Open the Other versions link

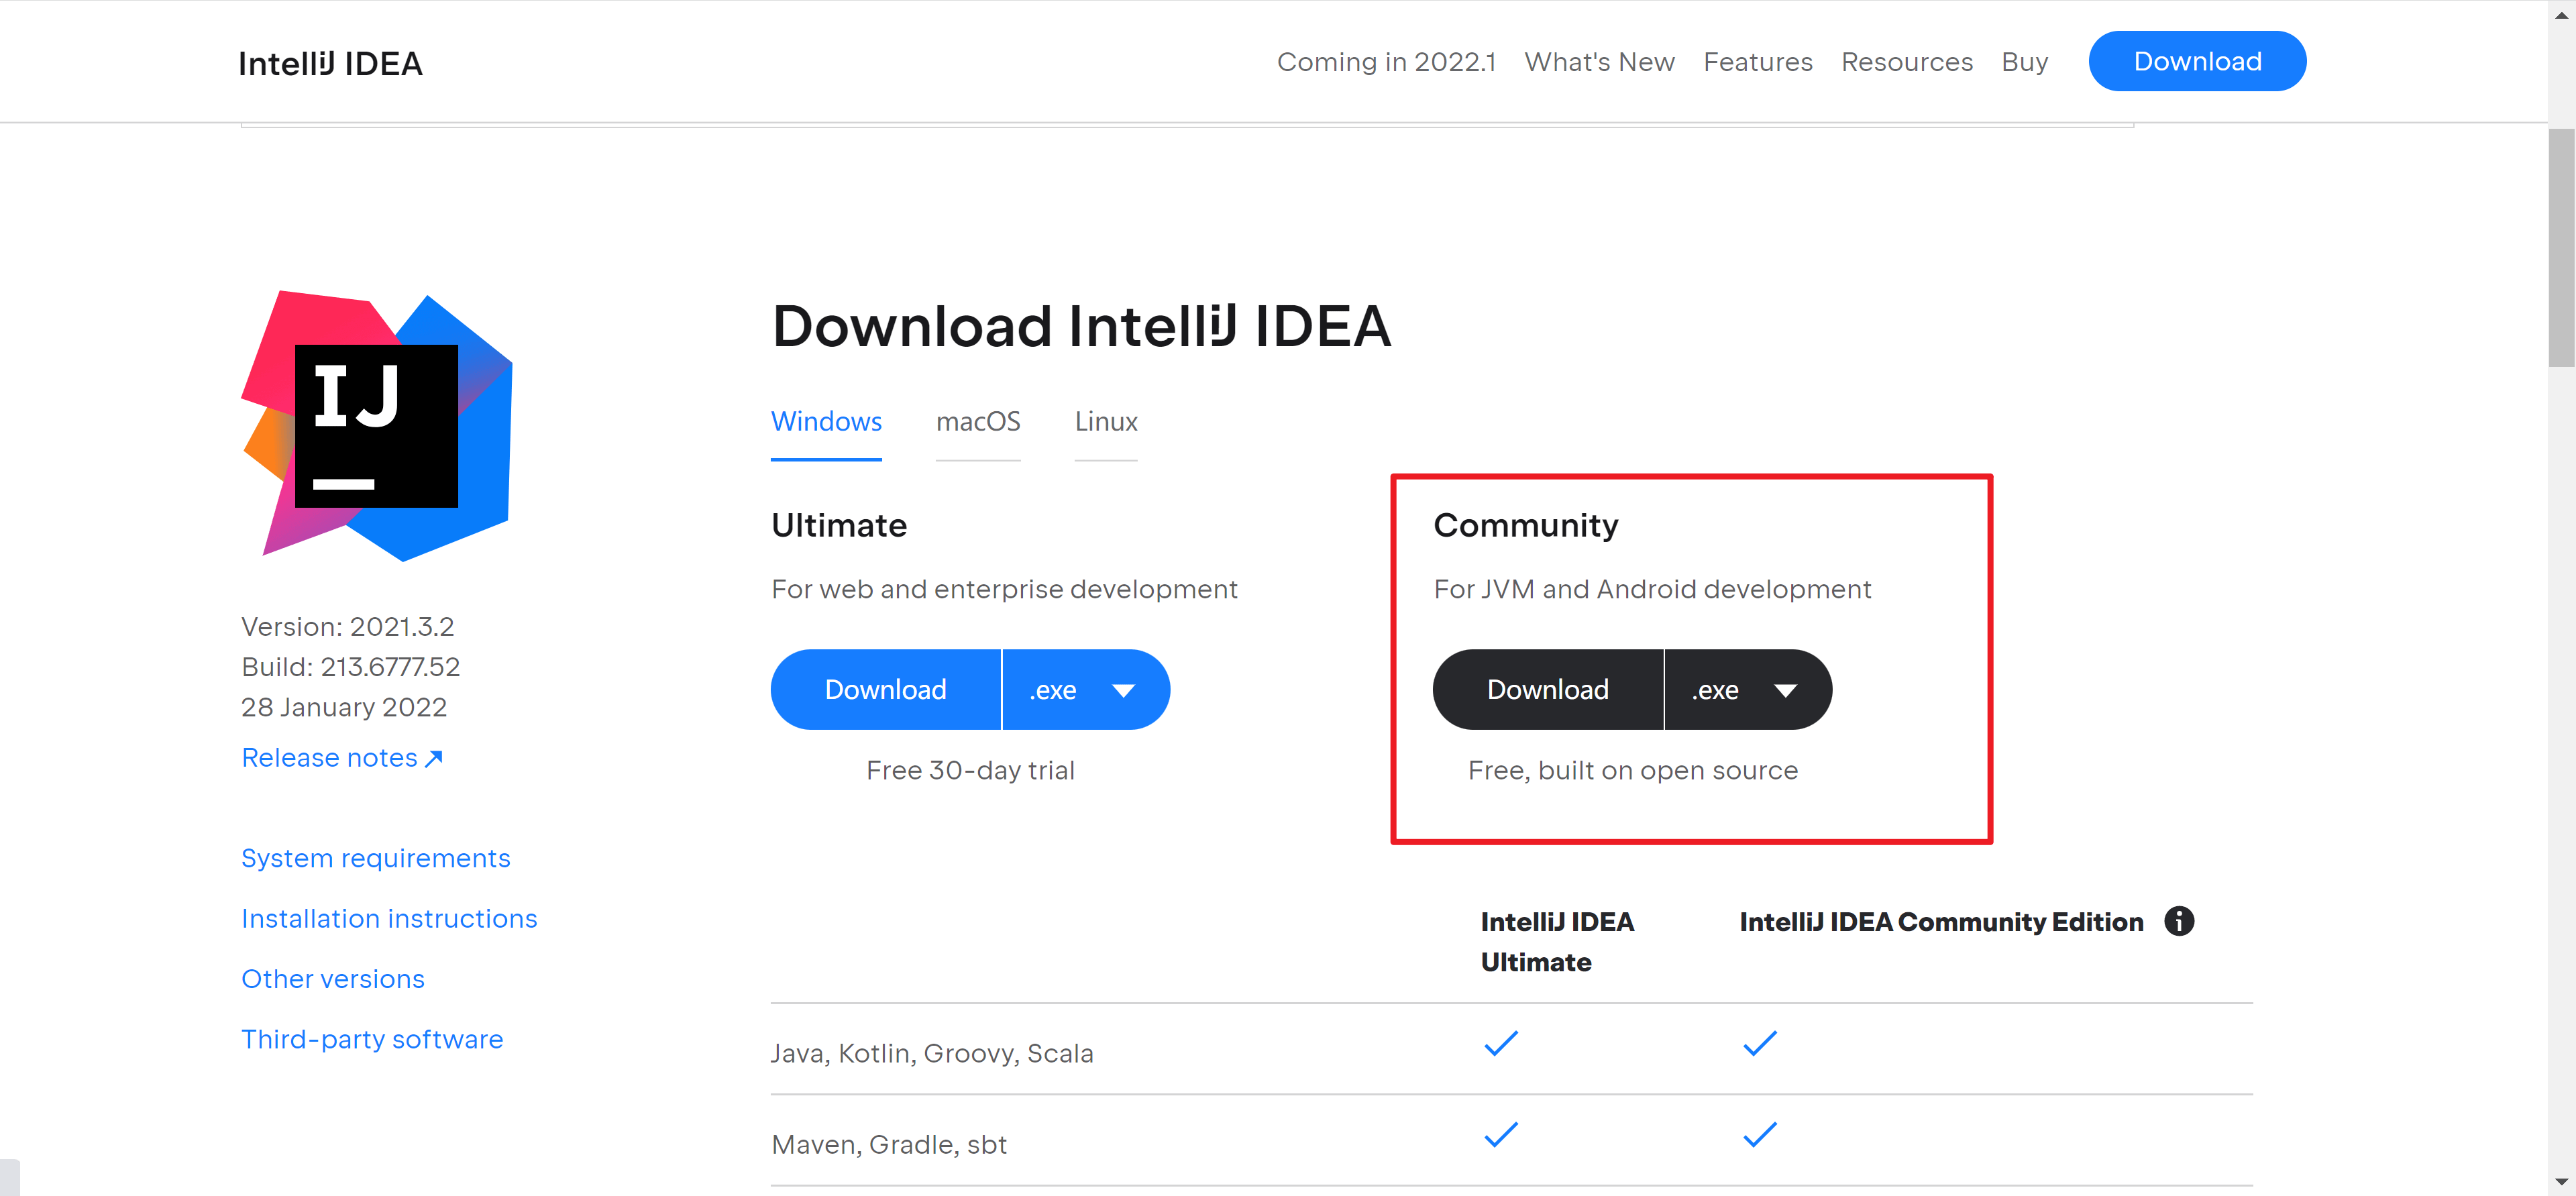point(332,979)
